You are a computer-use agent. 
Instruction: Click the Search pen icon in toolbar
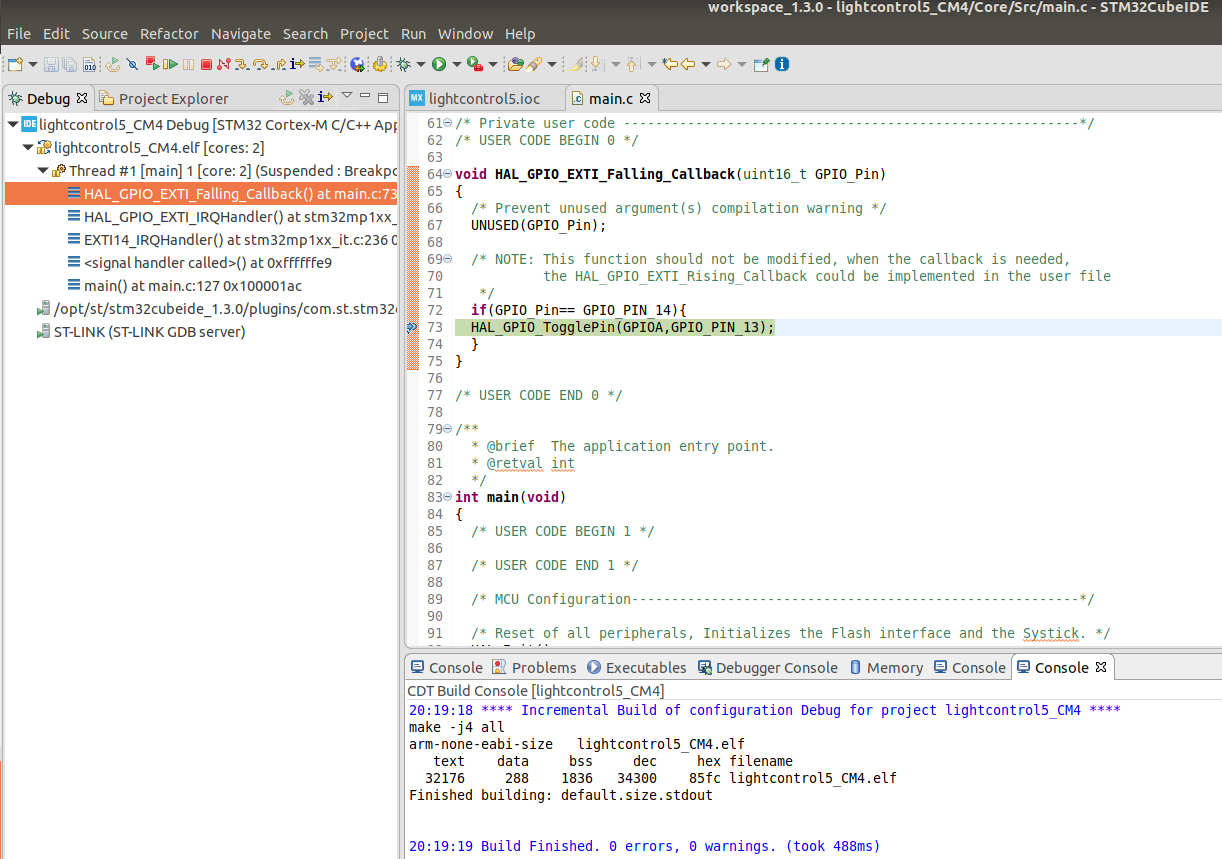pos(534,64)
